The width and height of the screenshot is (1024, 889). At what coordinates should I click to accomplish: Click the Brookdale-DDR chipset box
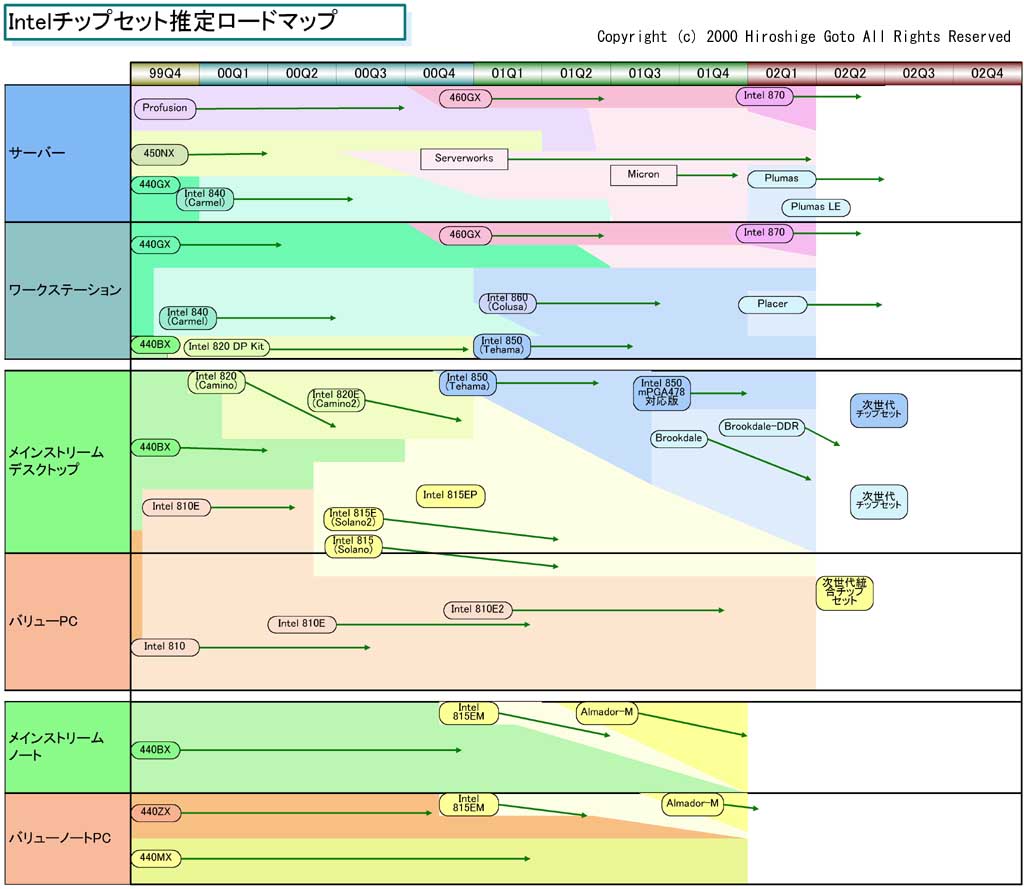(x=762, y=427)
